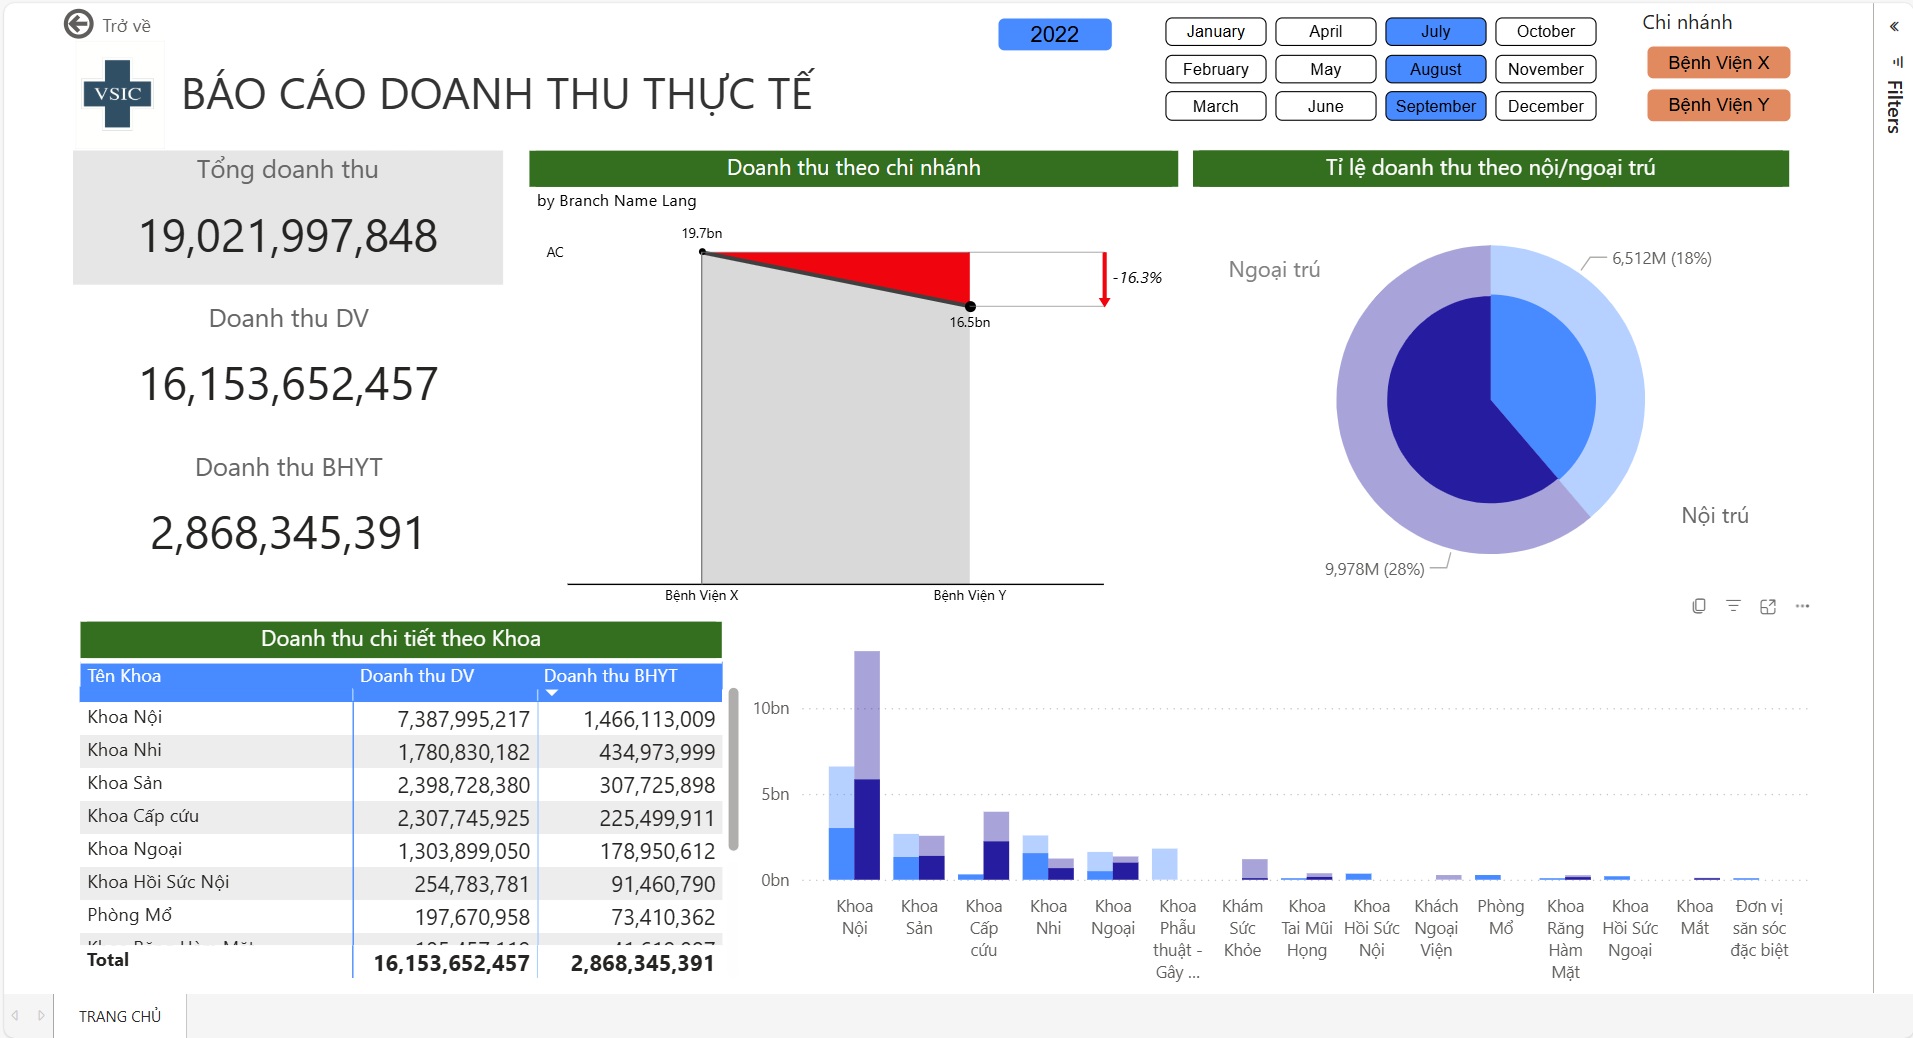Image resolution: width=1913 pixels, height=1038 pixels.
Task: Open the filter icon on the chart header
Action: [1733, 606]
